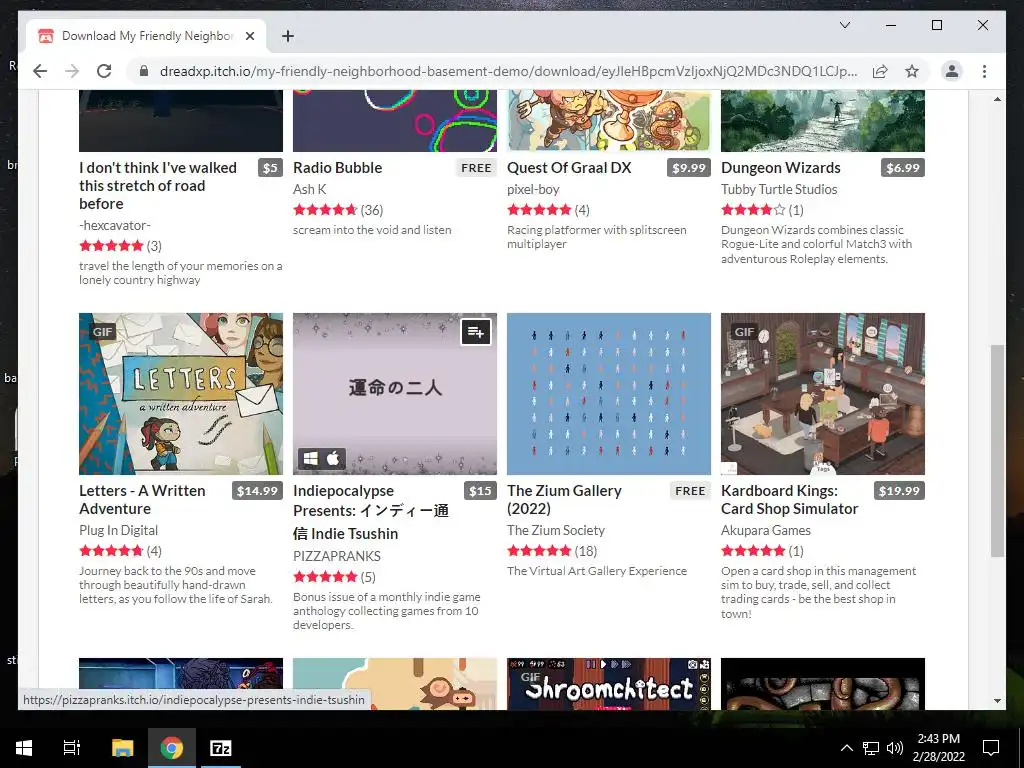This screenshot has height=768, width=1024.
Task: Open the Quest Of Graal DX title link
Action: pos(569,168)
